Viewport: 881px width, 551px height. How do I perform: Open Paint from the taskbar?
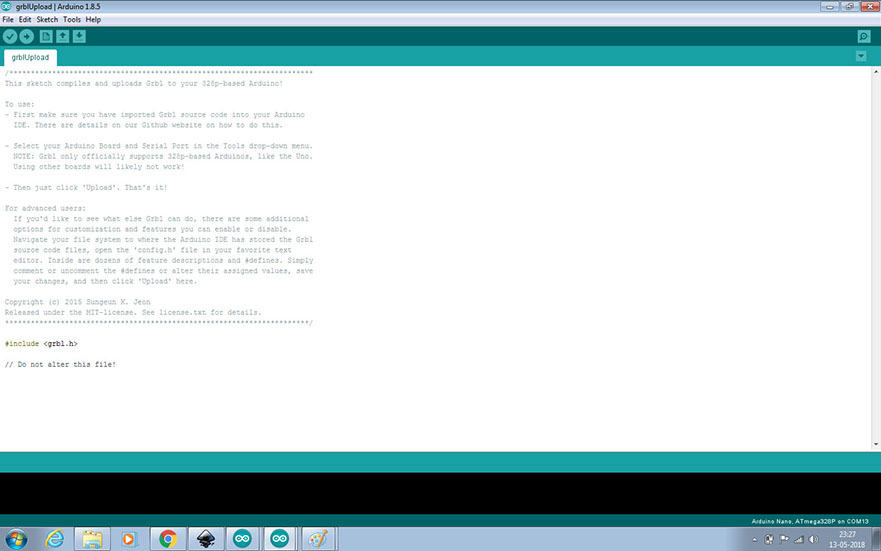click(318, 539)
